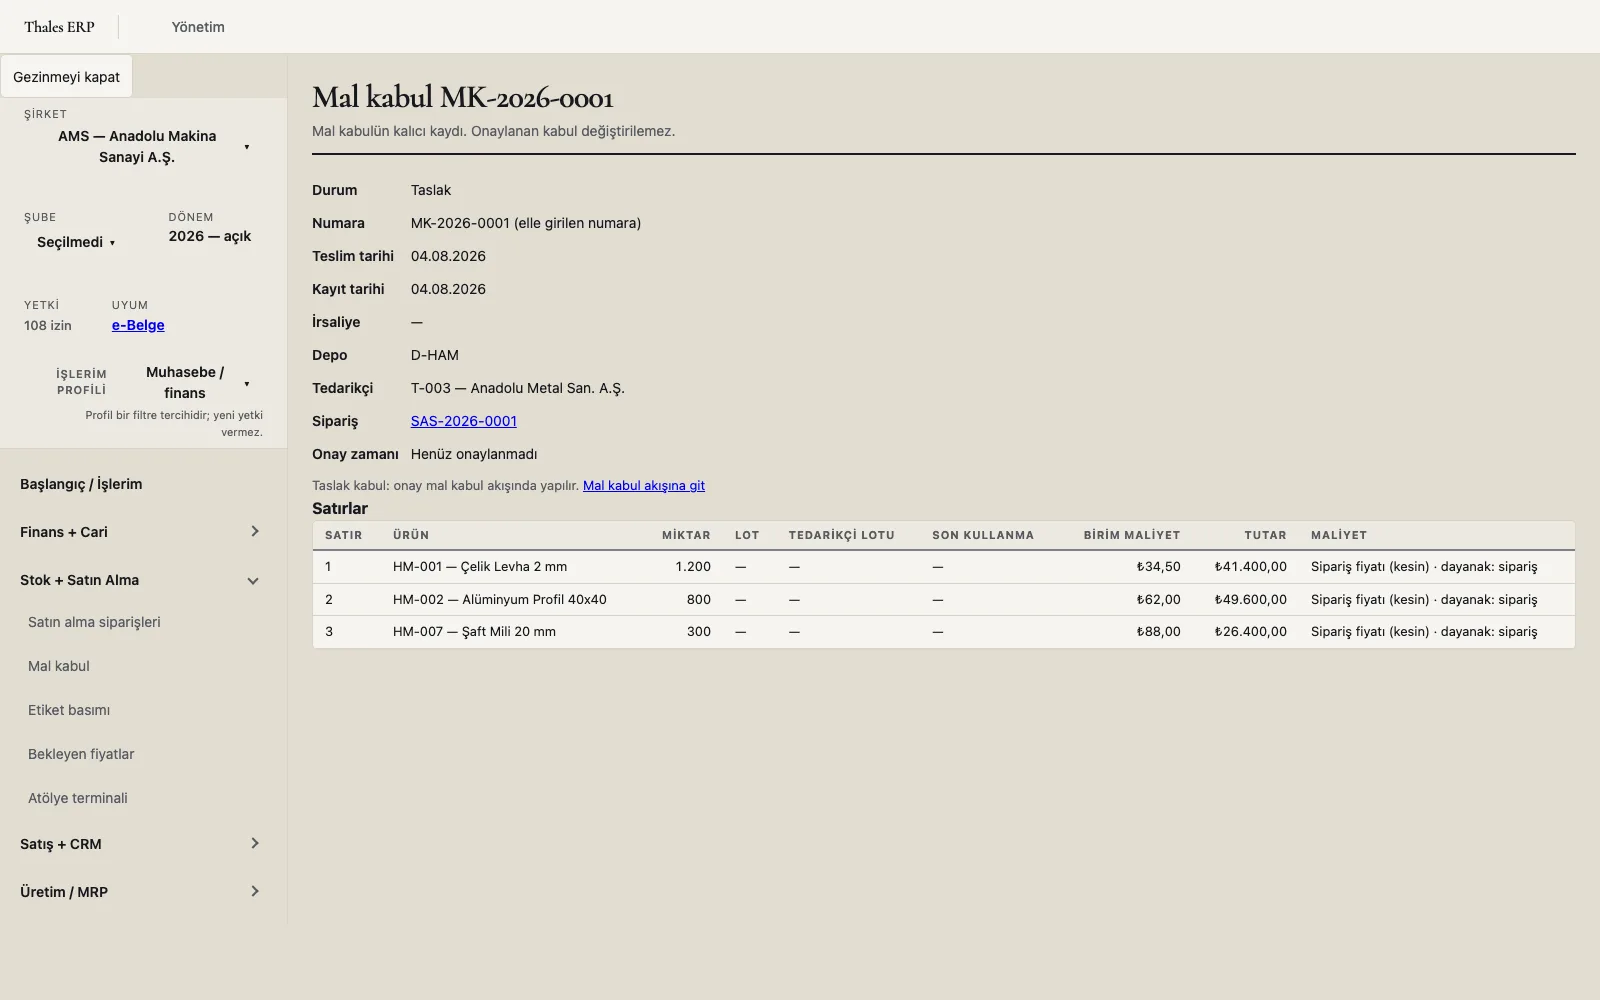Open the e-Belge compliance link
Screen dimensions: 1600x1000
[x=138, y=325]
